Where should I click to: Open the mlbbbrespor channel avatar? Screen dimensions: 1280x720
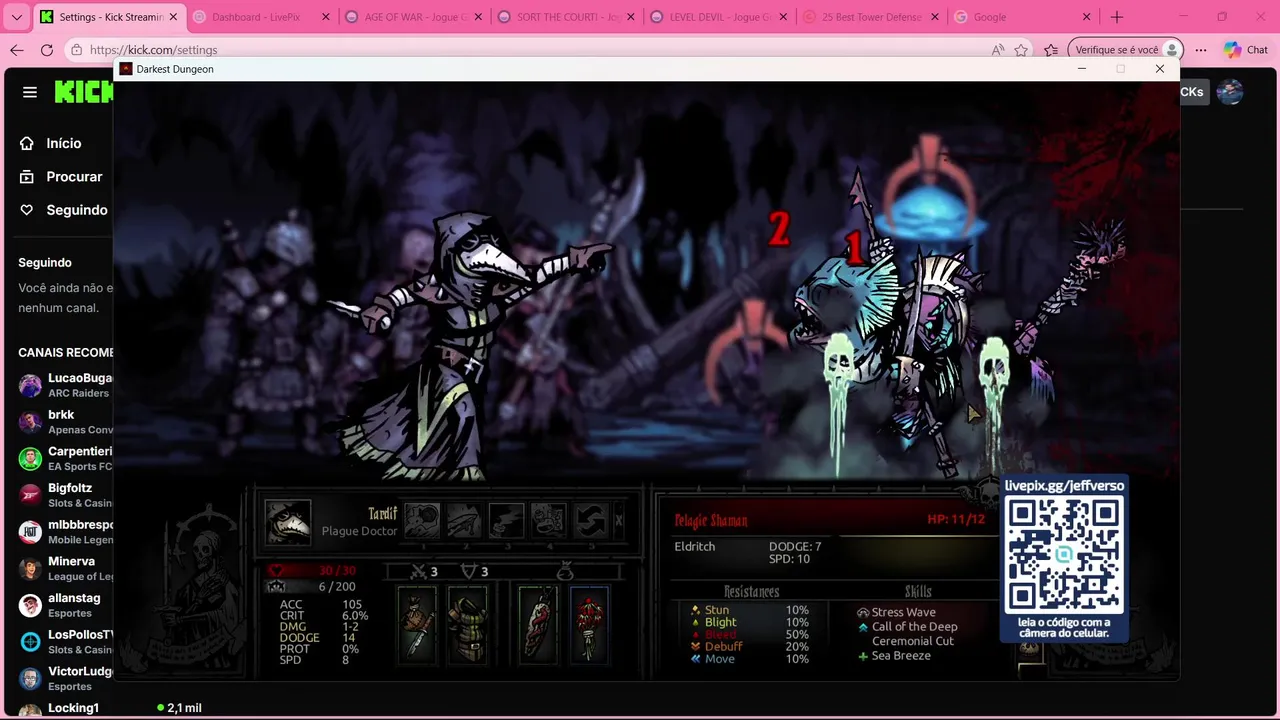(x=30, y=532)
